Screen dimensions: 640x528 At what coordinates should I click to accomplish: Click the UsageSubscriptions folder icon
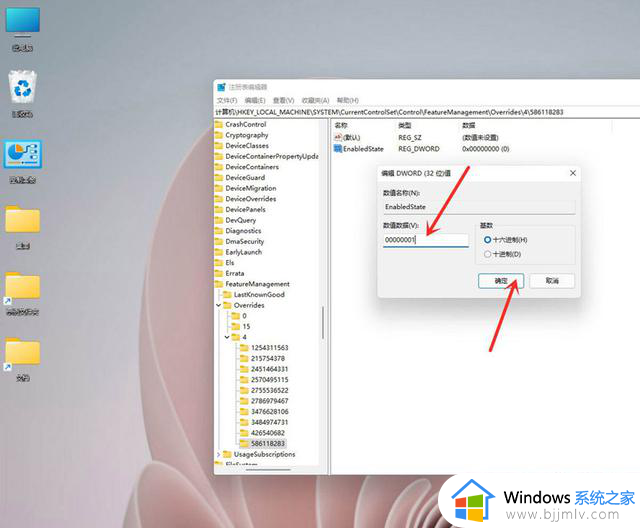(227, 454)
